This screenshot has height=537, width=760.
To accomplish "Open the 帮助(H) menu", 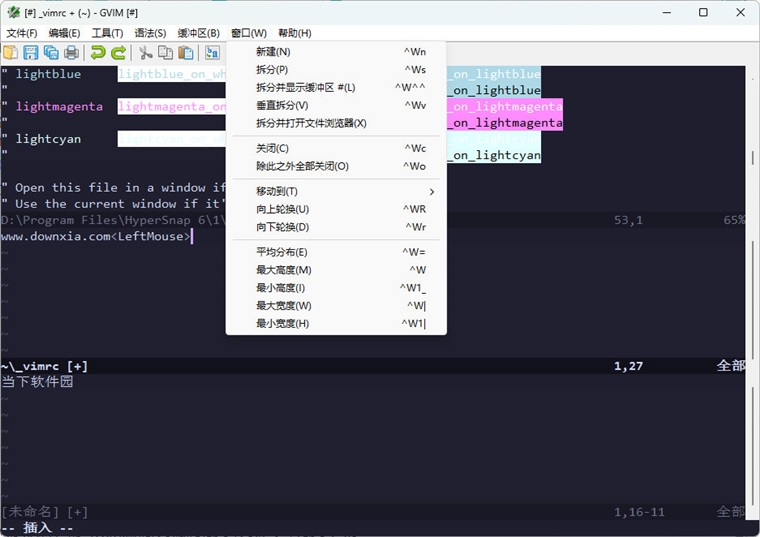I will click(x=295, y=33).
